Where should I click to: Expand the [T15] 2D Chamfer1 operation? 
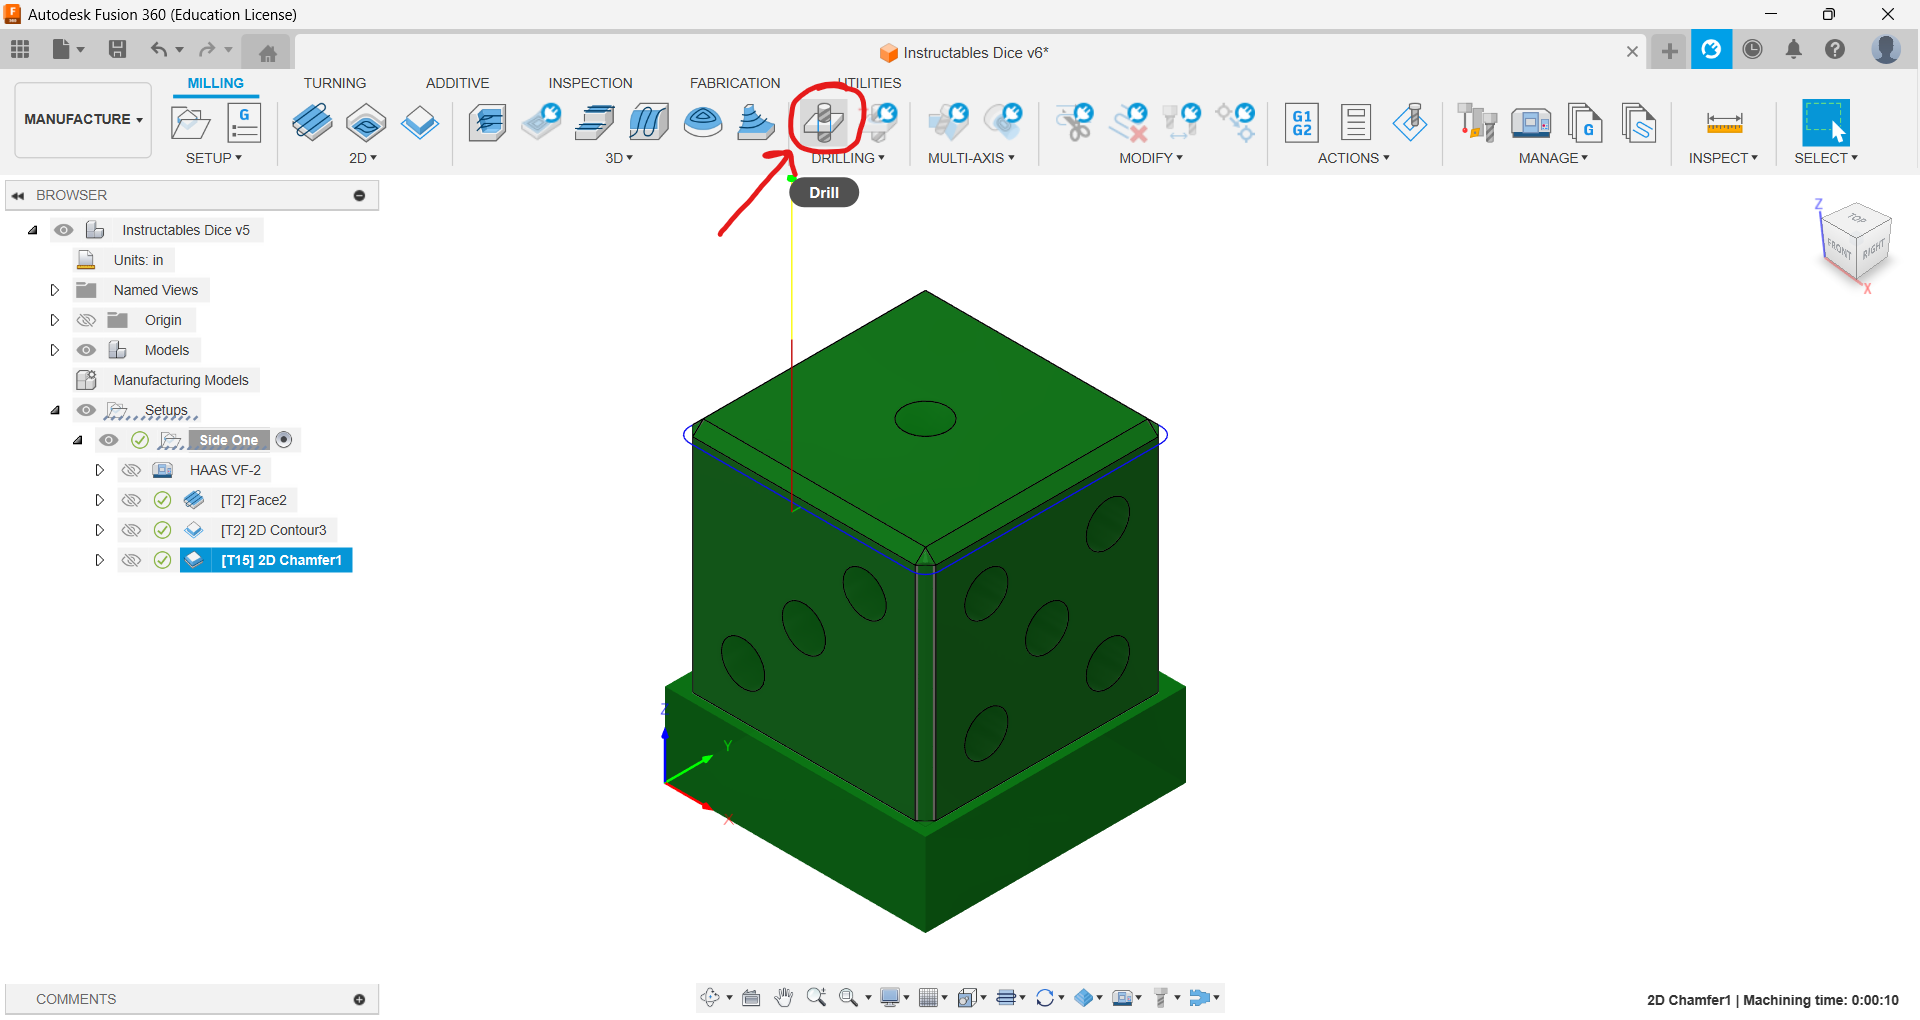click(x=99, y=560)
